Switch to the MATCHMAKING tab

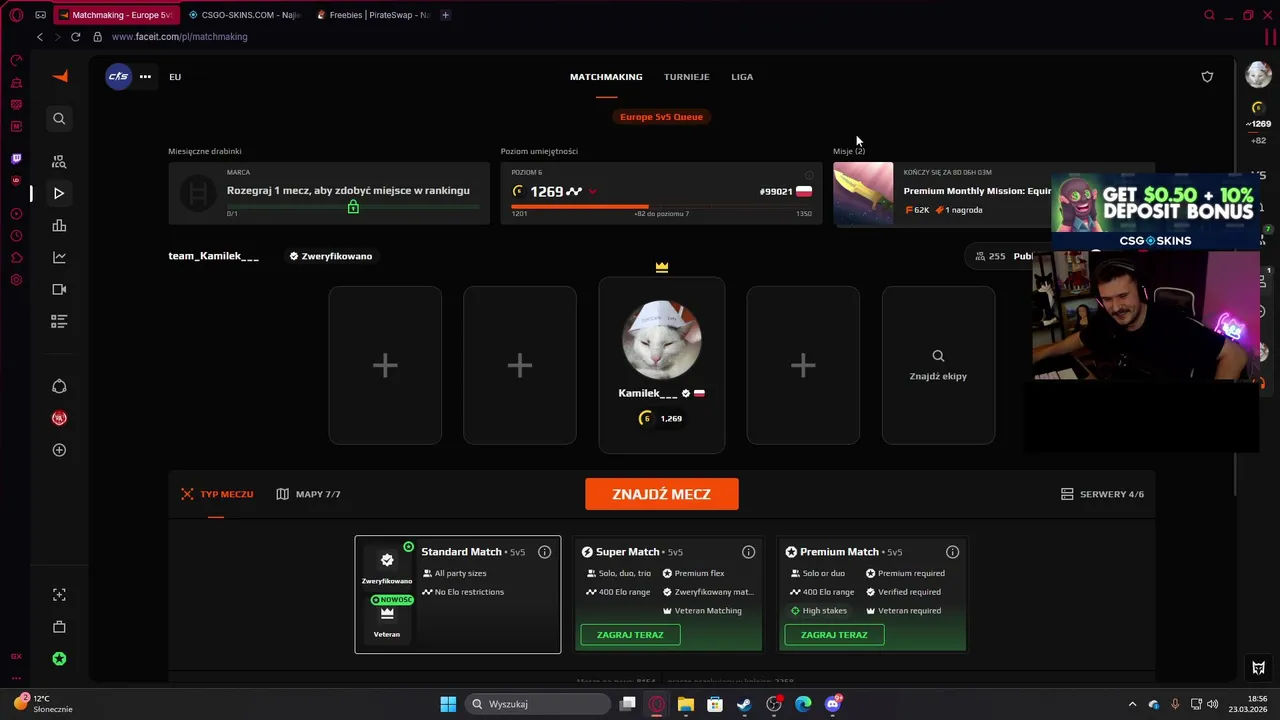[x=606, y=77]
